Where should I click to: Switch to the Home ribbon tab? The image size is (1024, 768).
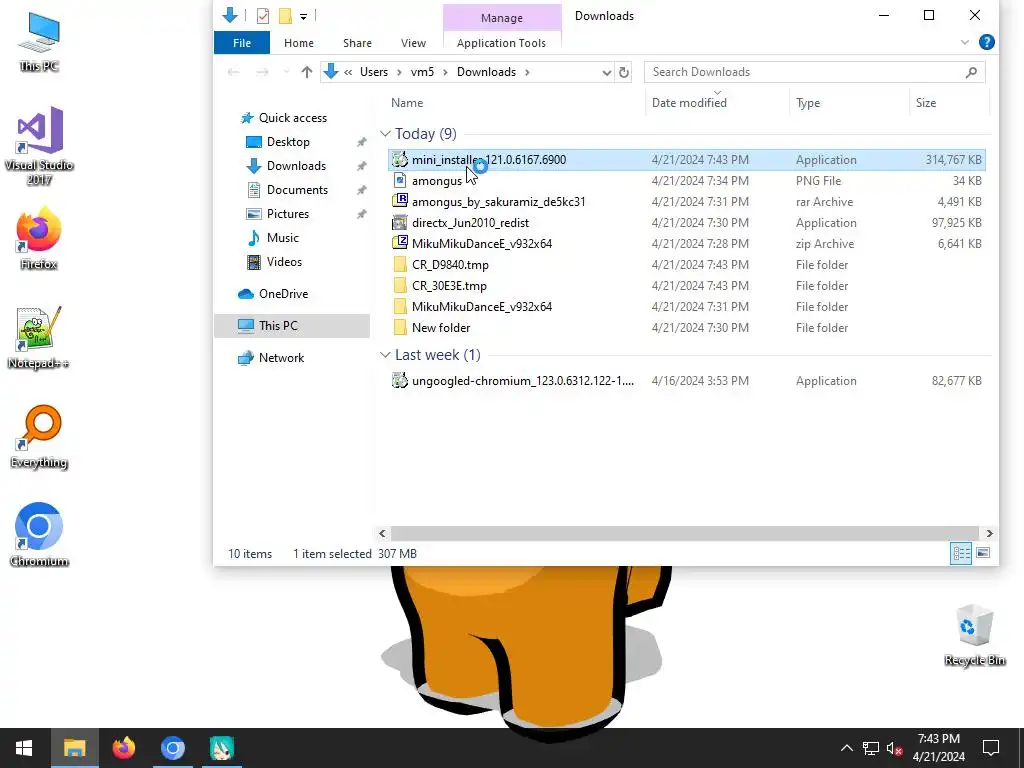click(298, 43)
